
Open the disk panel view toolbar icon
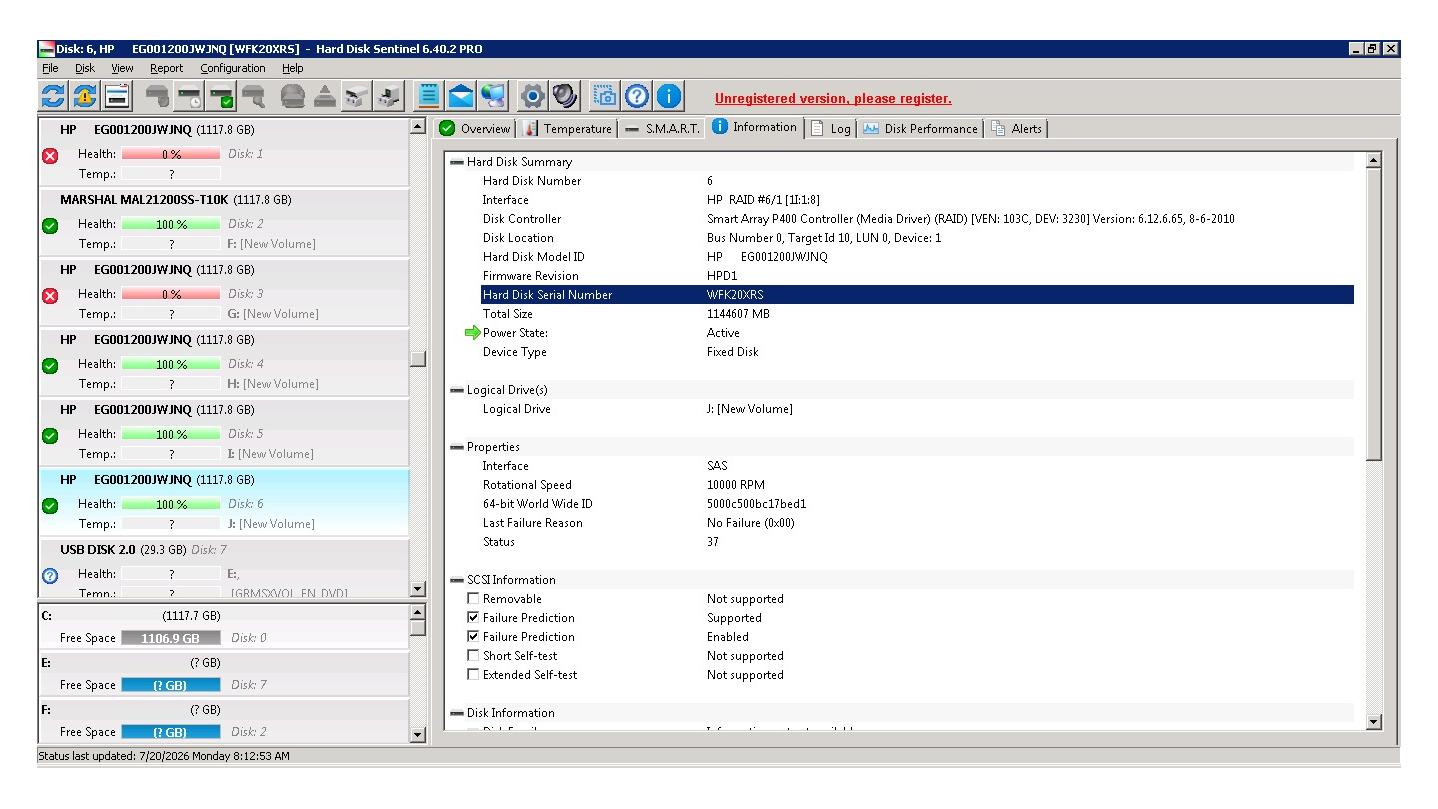pos(118,96)
